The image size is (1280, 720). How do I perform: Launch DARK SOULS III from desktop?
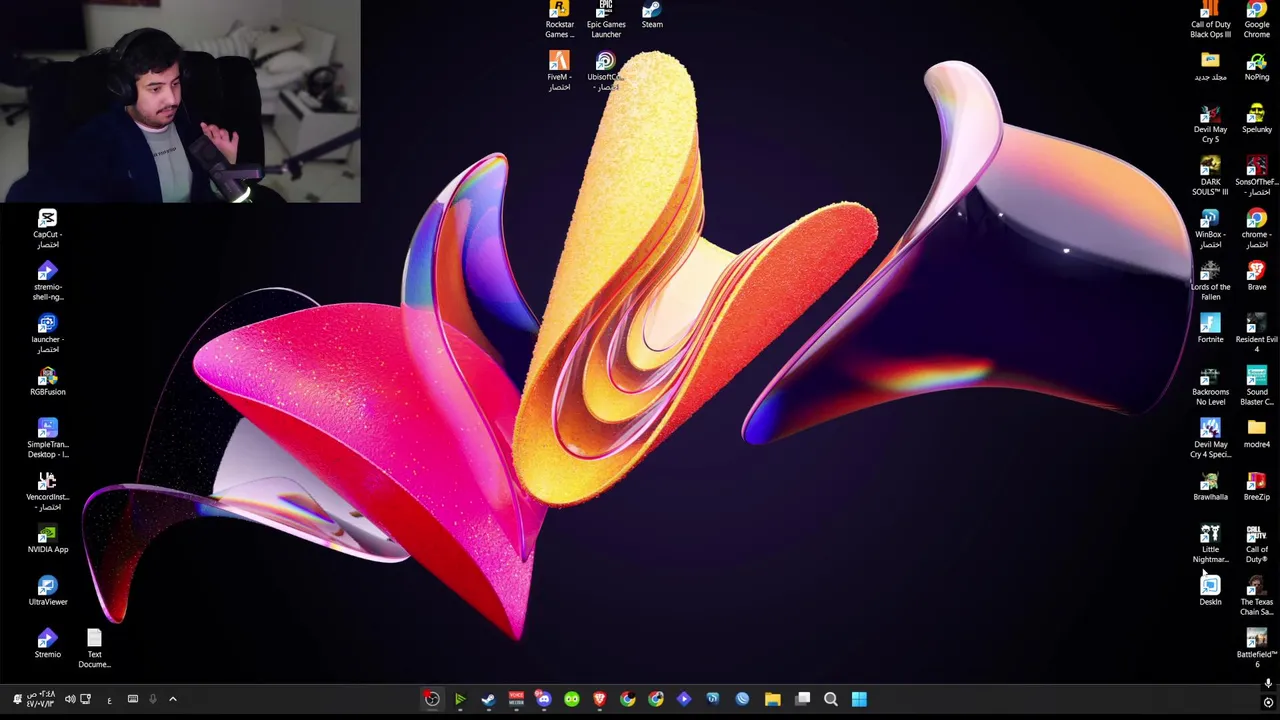[1210, 176]
